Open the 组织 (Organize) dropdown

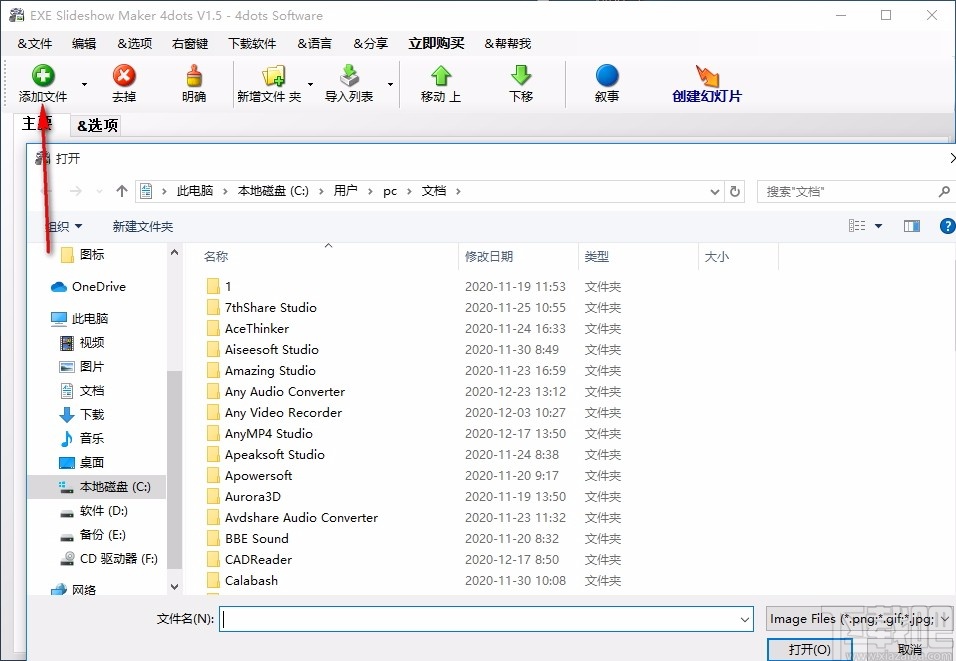(62, 226)
